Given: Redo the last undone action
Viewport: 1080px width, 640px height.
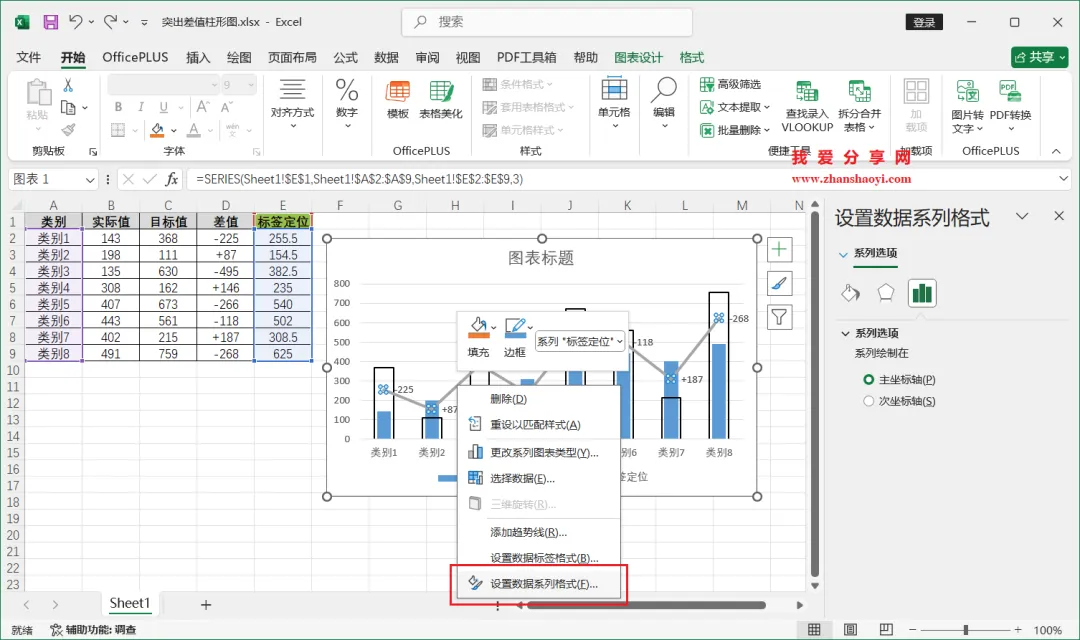Looking at the screenshot, I should (110, 22).
